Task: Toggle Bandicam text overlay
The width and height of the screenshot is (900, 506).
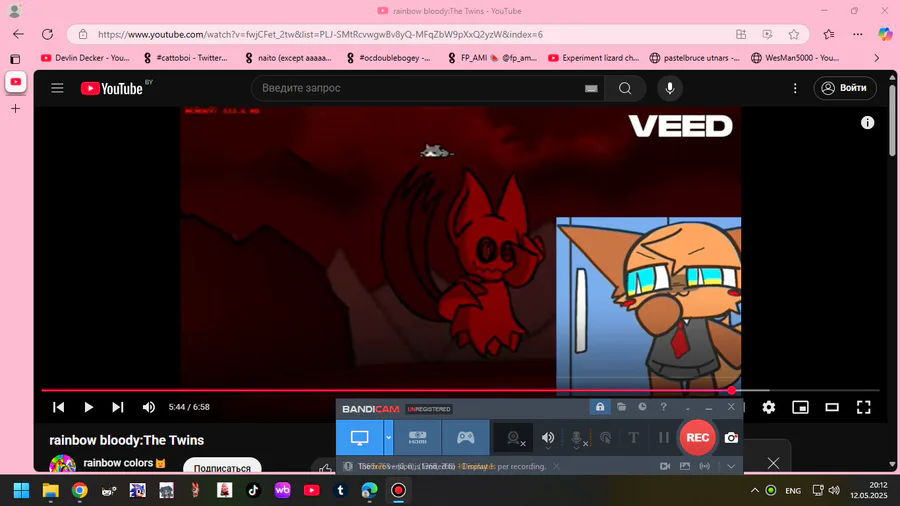Action: (x=634, y=438)
